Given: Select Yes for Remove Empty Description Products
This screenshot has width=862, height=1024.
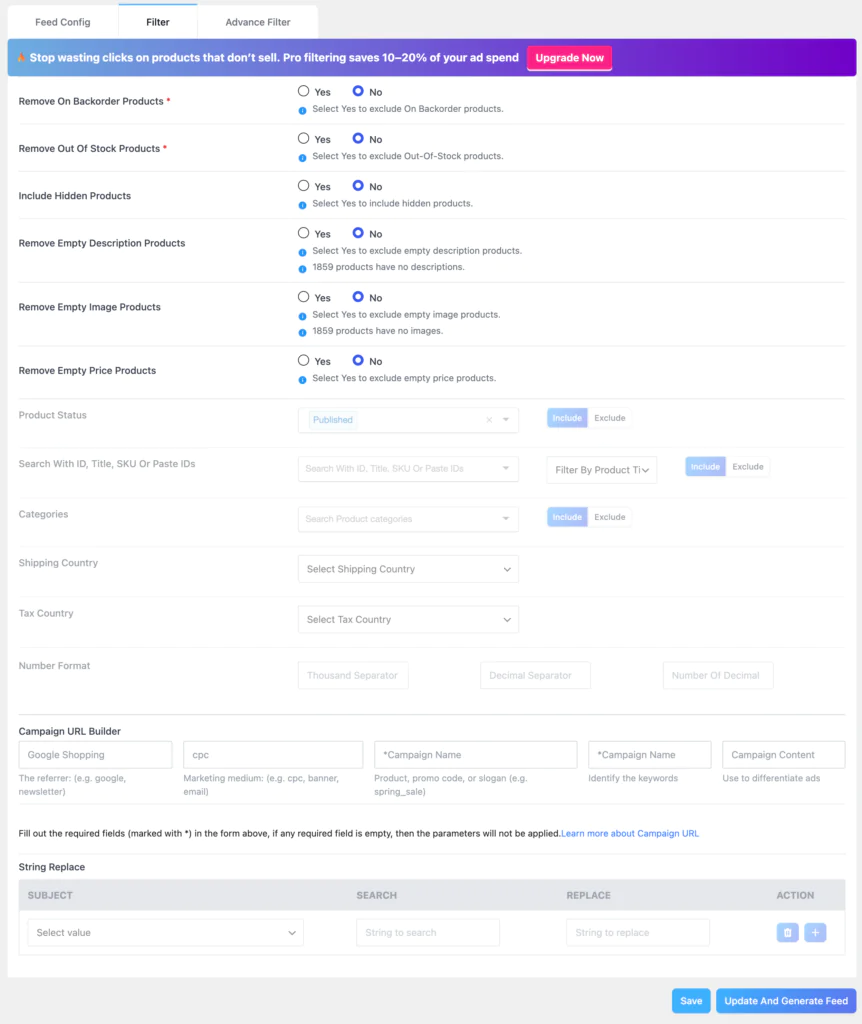Looking at the screenshot, I should [304, 233].
